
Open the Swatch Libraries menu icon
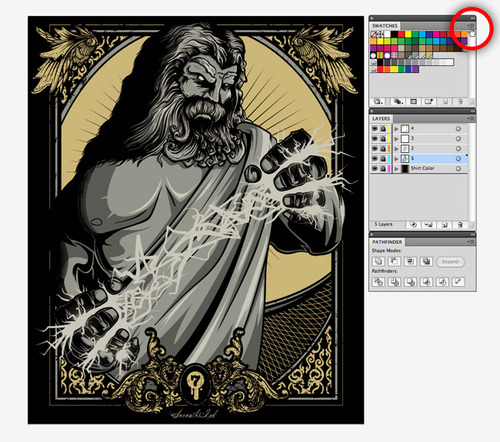tap(378, 101)
